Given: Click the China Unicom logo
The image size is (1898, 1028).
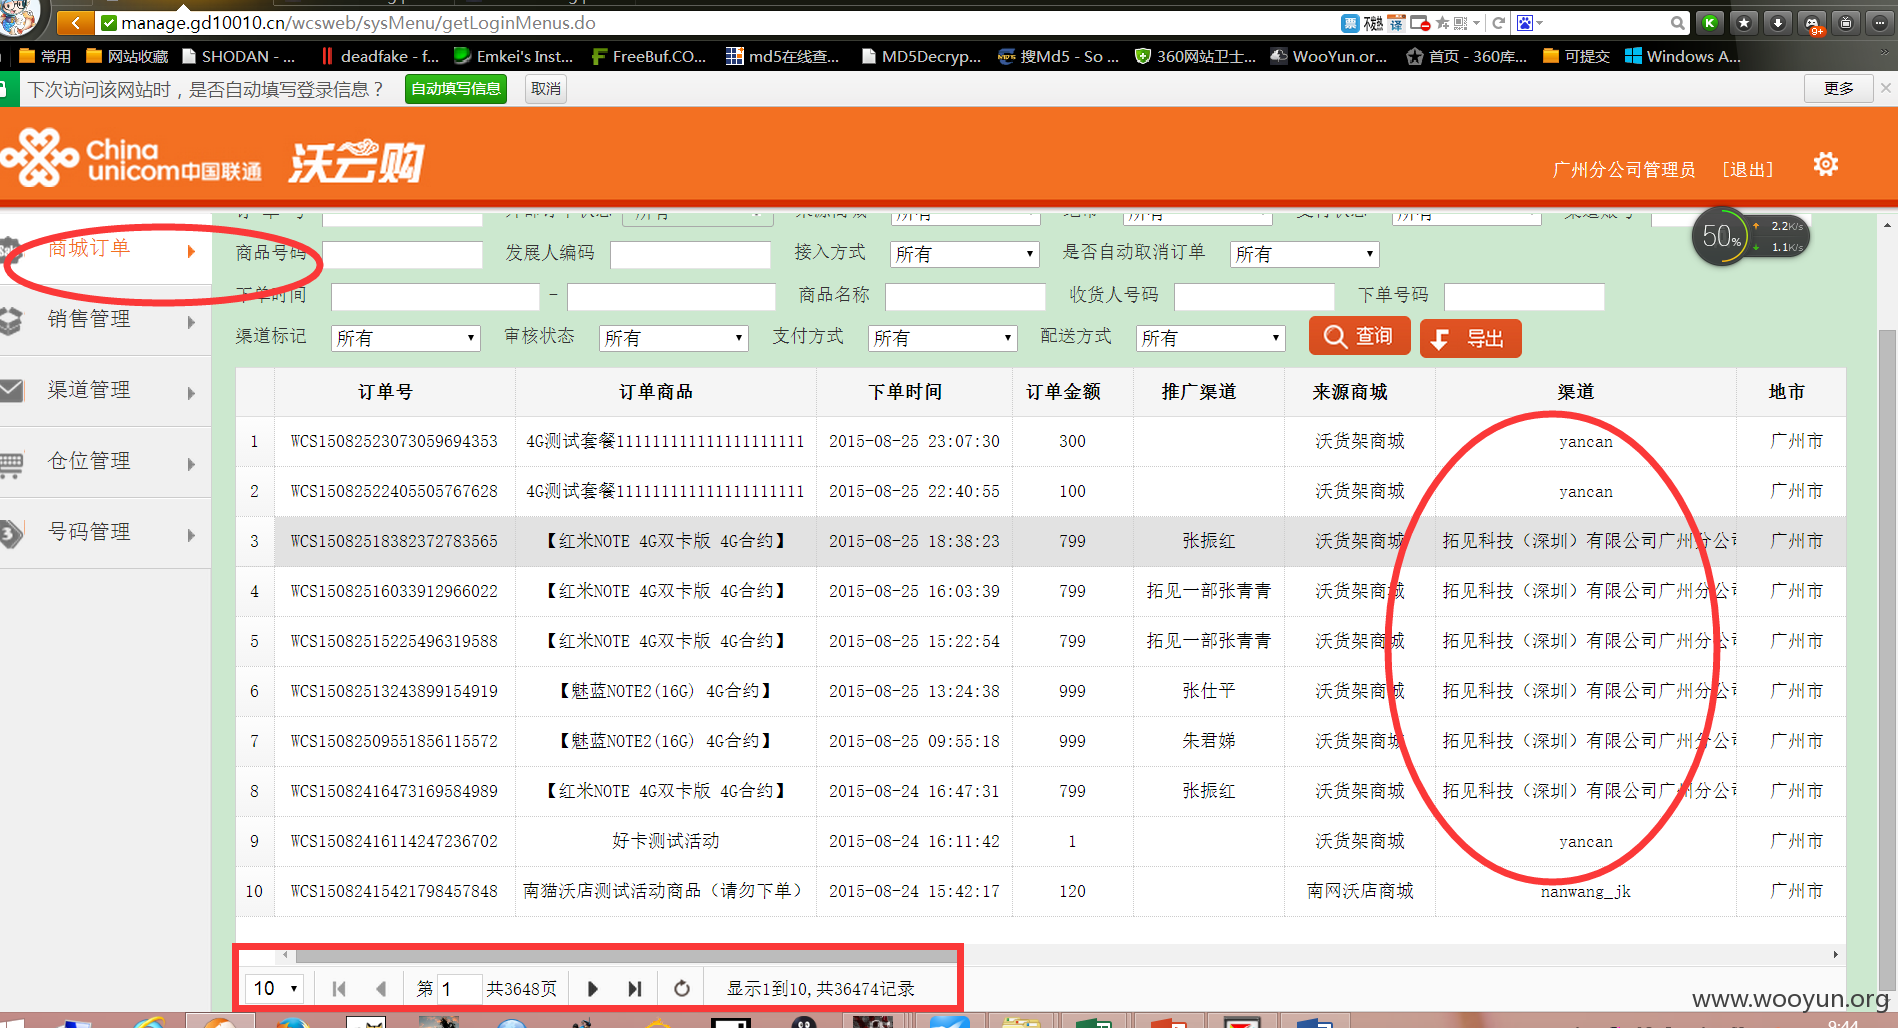Looking at the screenshot, I should pyautogui.click(x=132, y=158).
